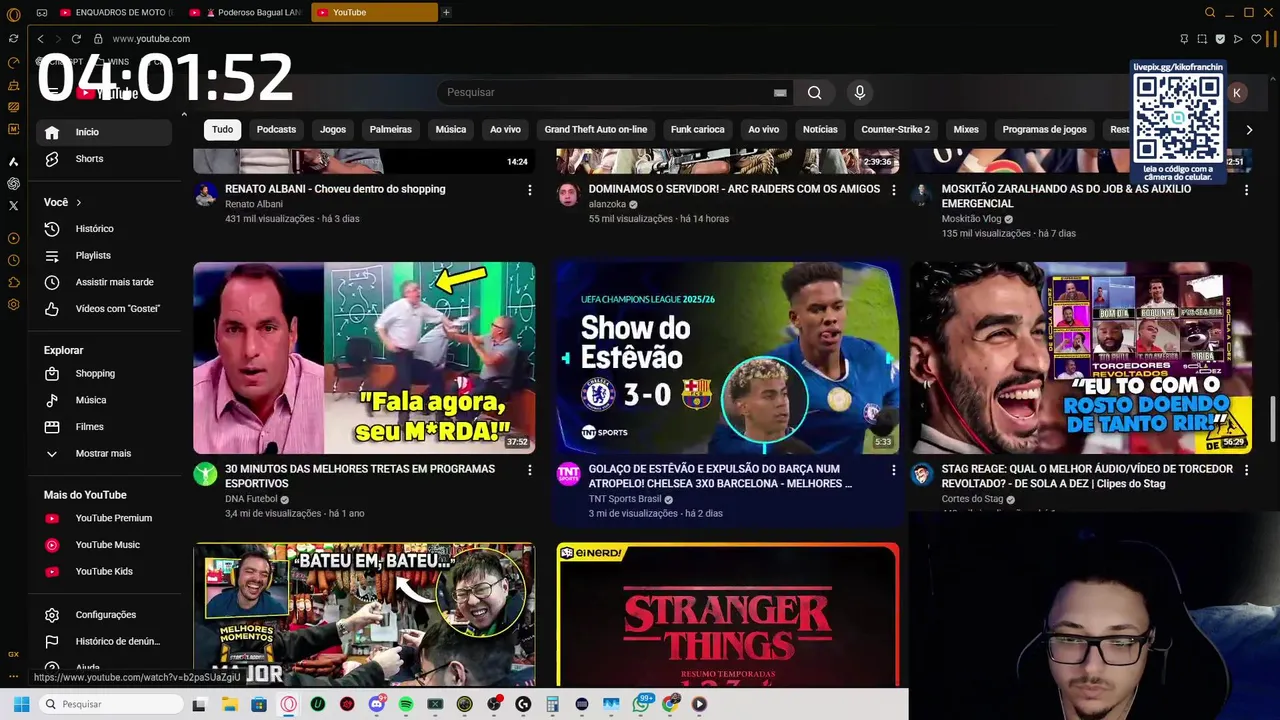Open Spotify from the taskbar

pos(406,704)
